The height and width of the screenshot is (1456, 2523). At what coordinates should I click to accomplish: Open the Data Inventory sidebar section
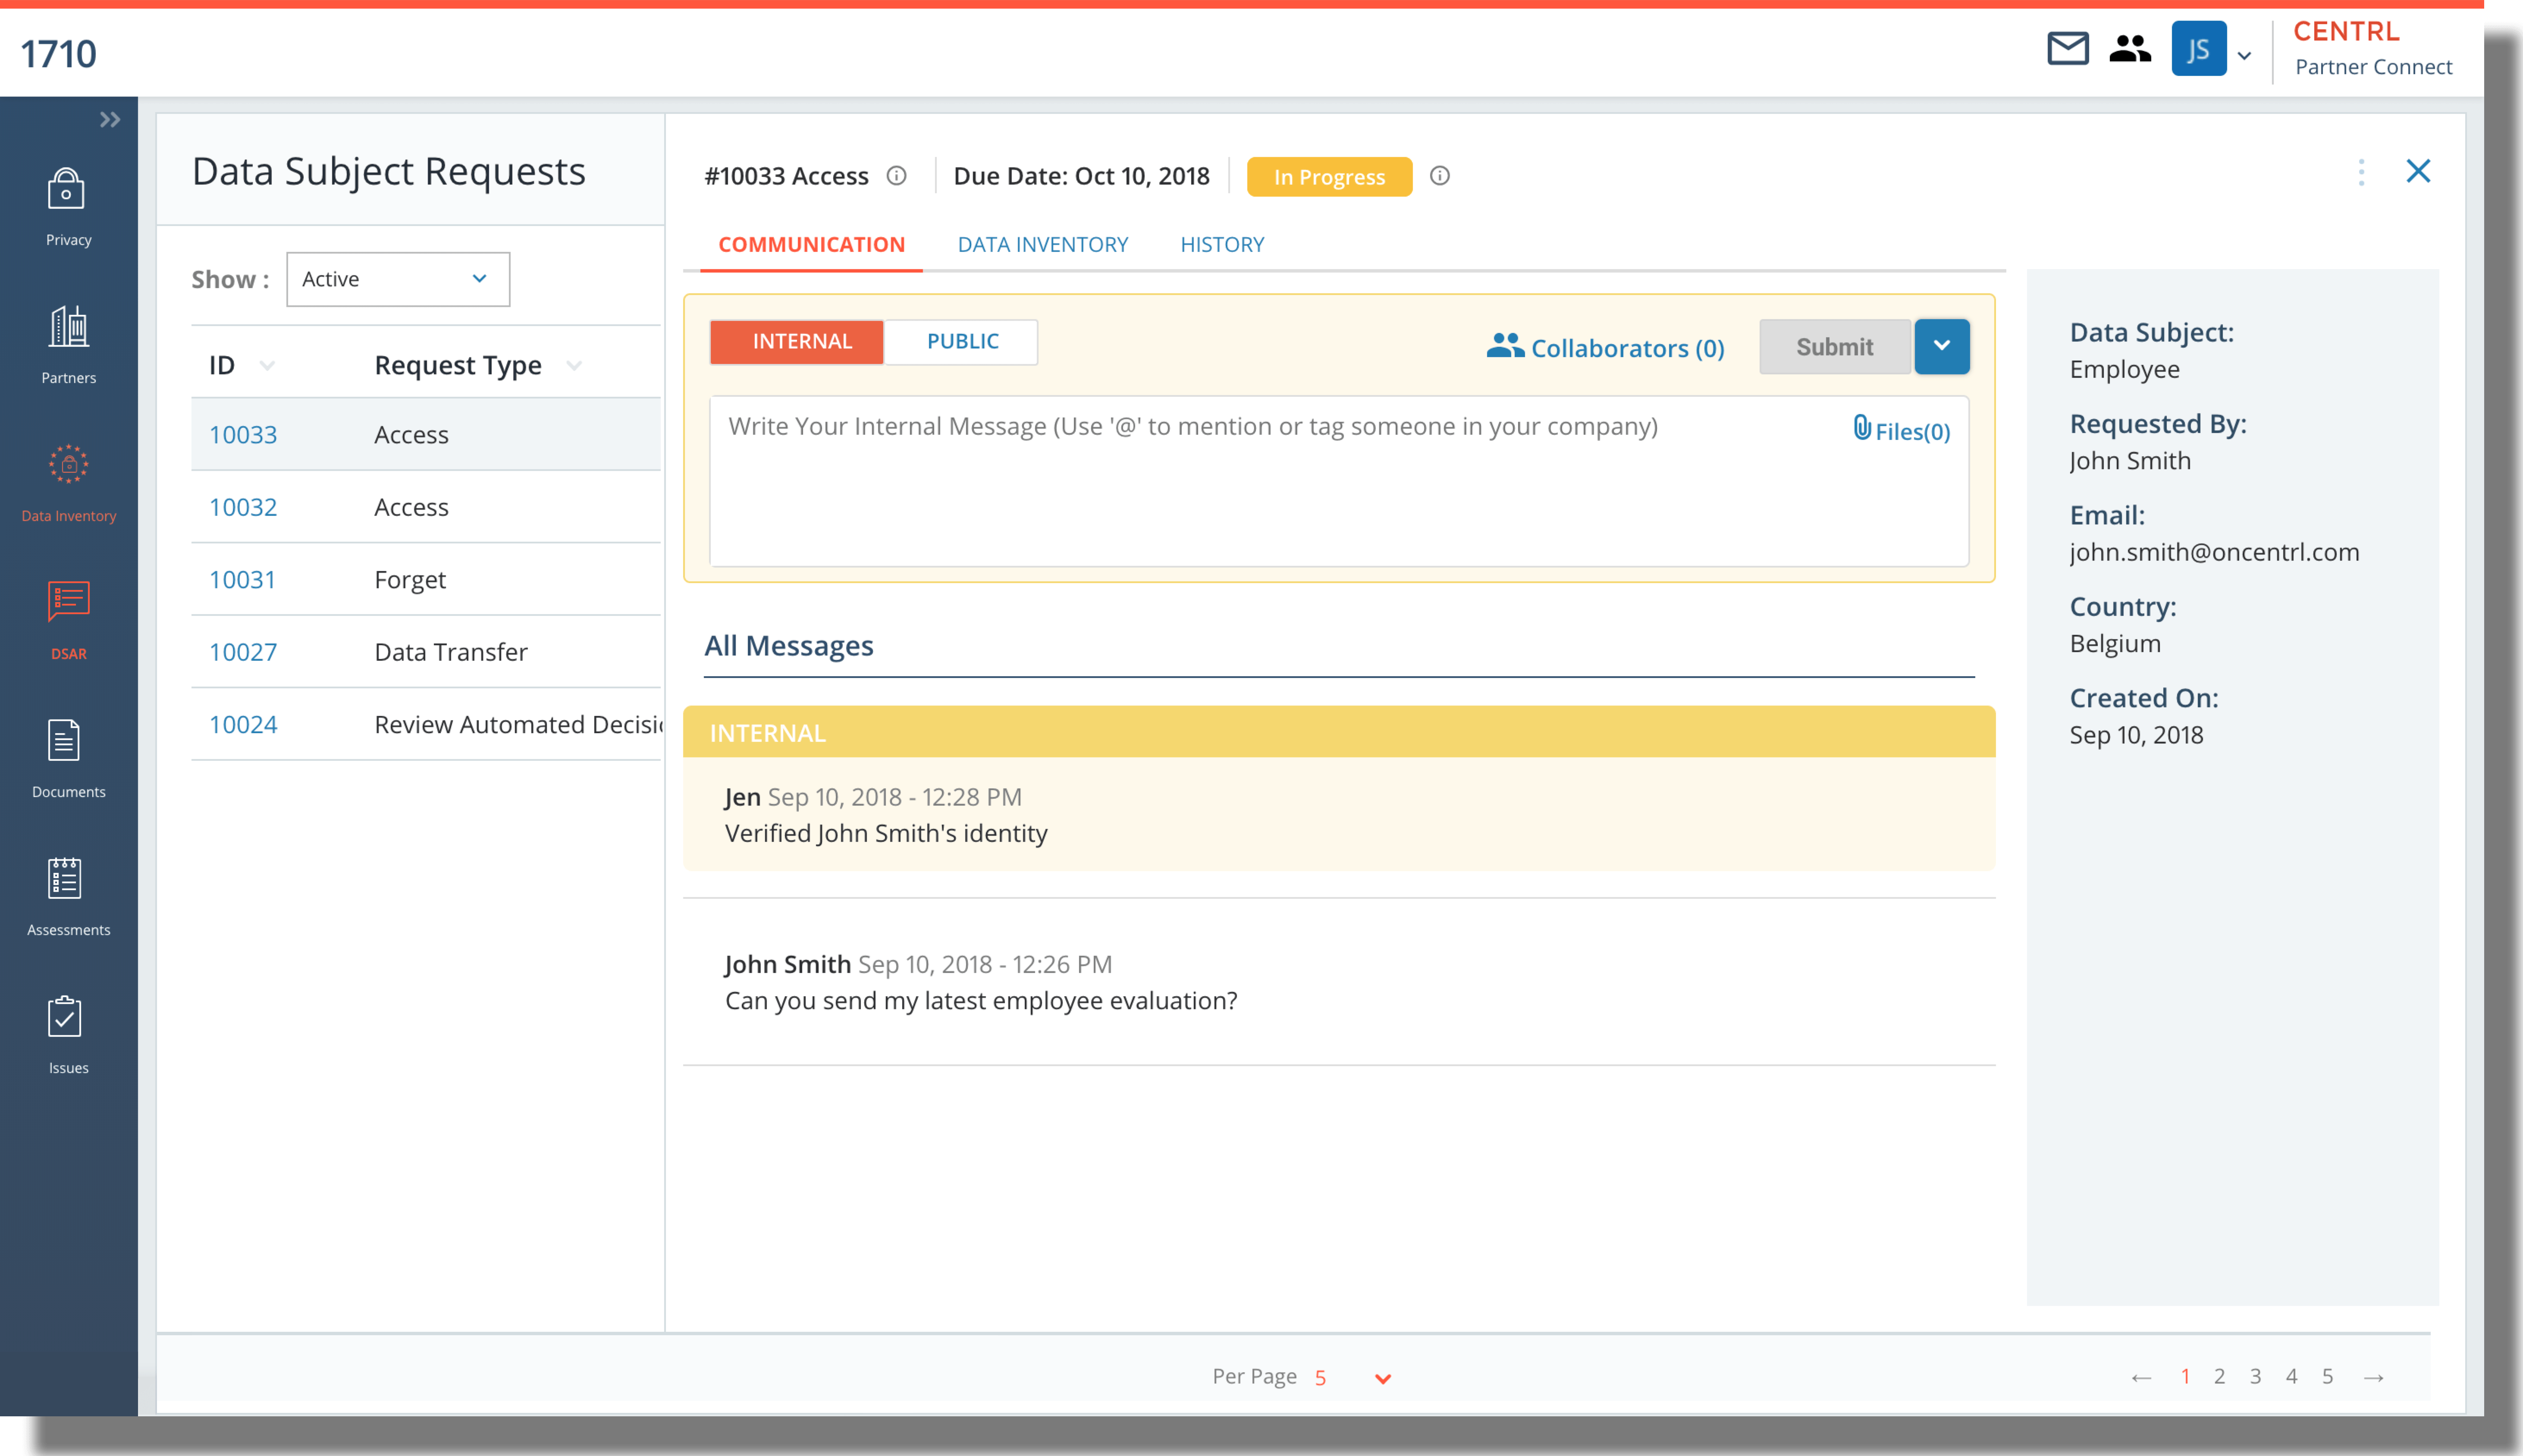click(68, 484)
